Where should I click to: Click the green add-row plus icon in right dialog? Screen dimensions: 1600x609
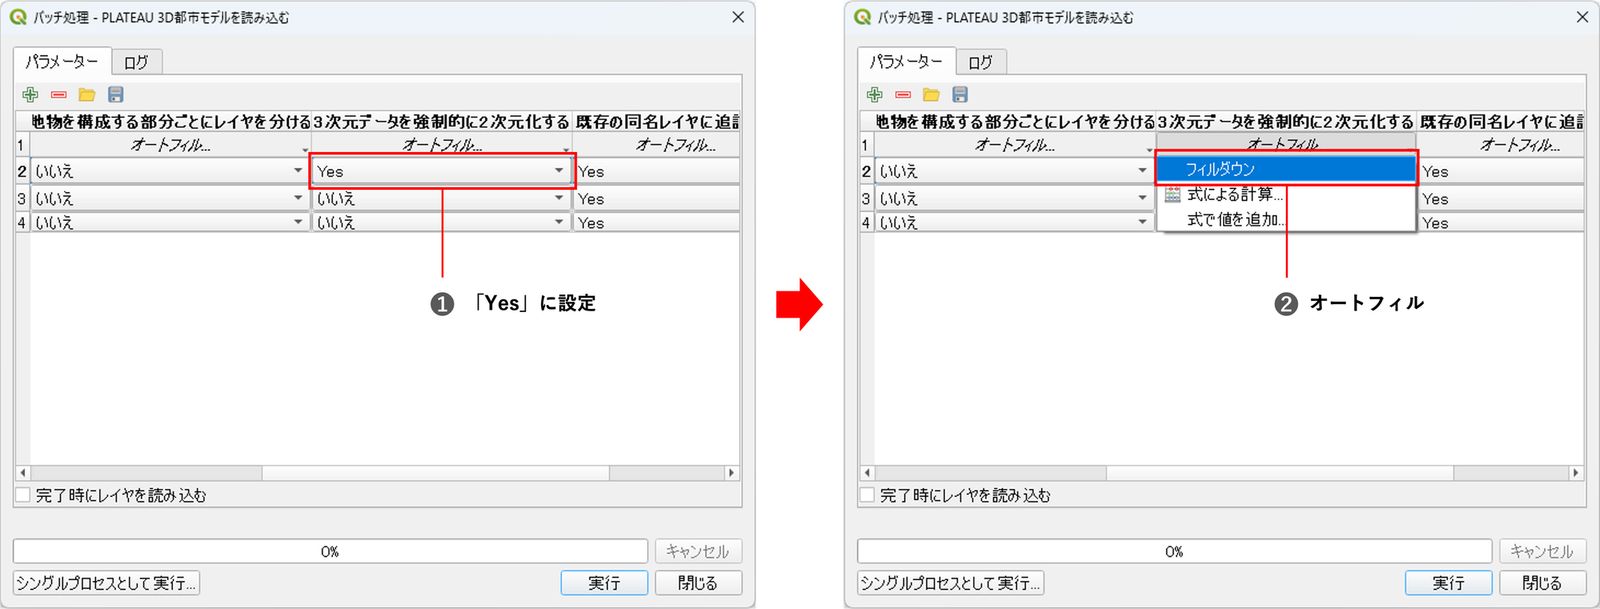pos(875,95)
